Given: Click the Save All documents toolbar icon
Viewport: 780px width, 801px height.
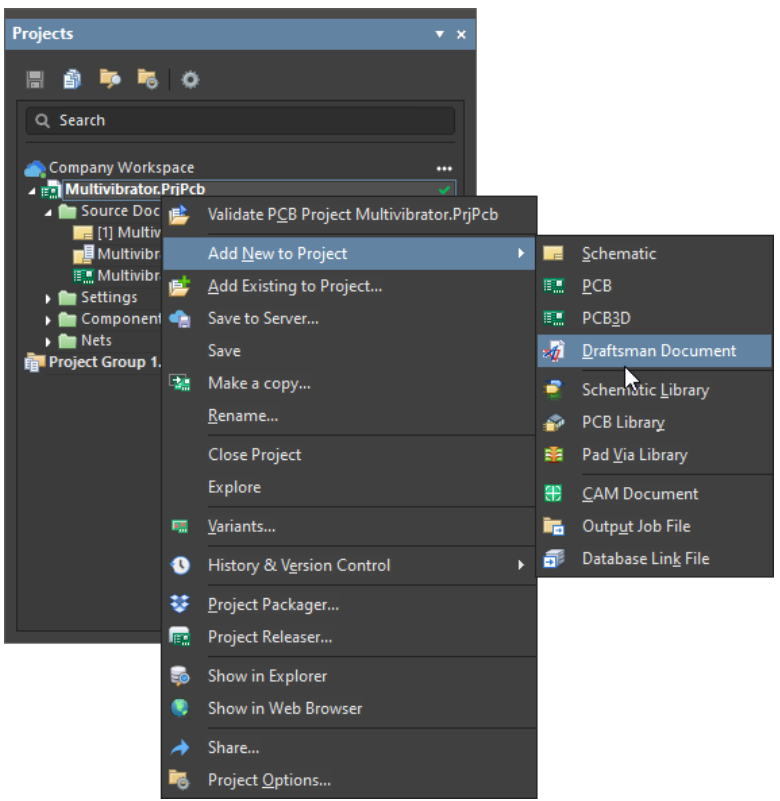Looking at the screenshot, I should coord(72,79).
